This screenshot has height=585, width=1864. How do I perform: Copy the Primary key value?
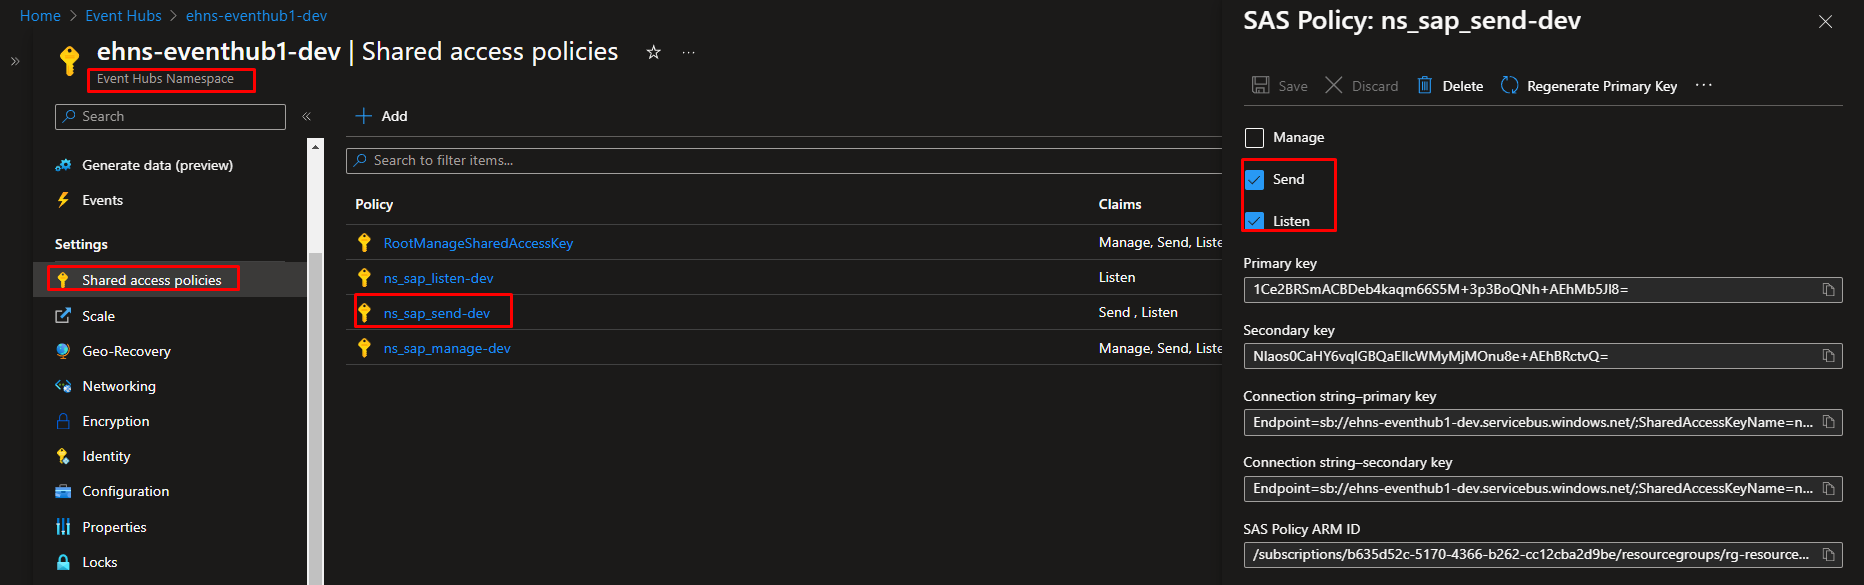pyautogui.click(x=1829, y=290)
